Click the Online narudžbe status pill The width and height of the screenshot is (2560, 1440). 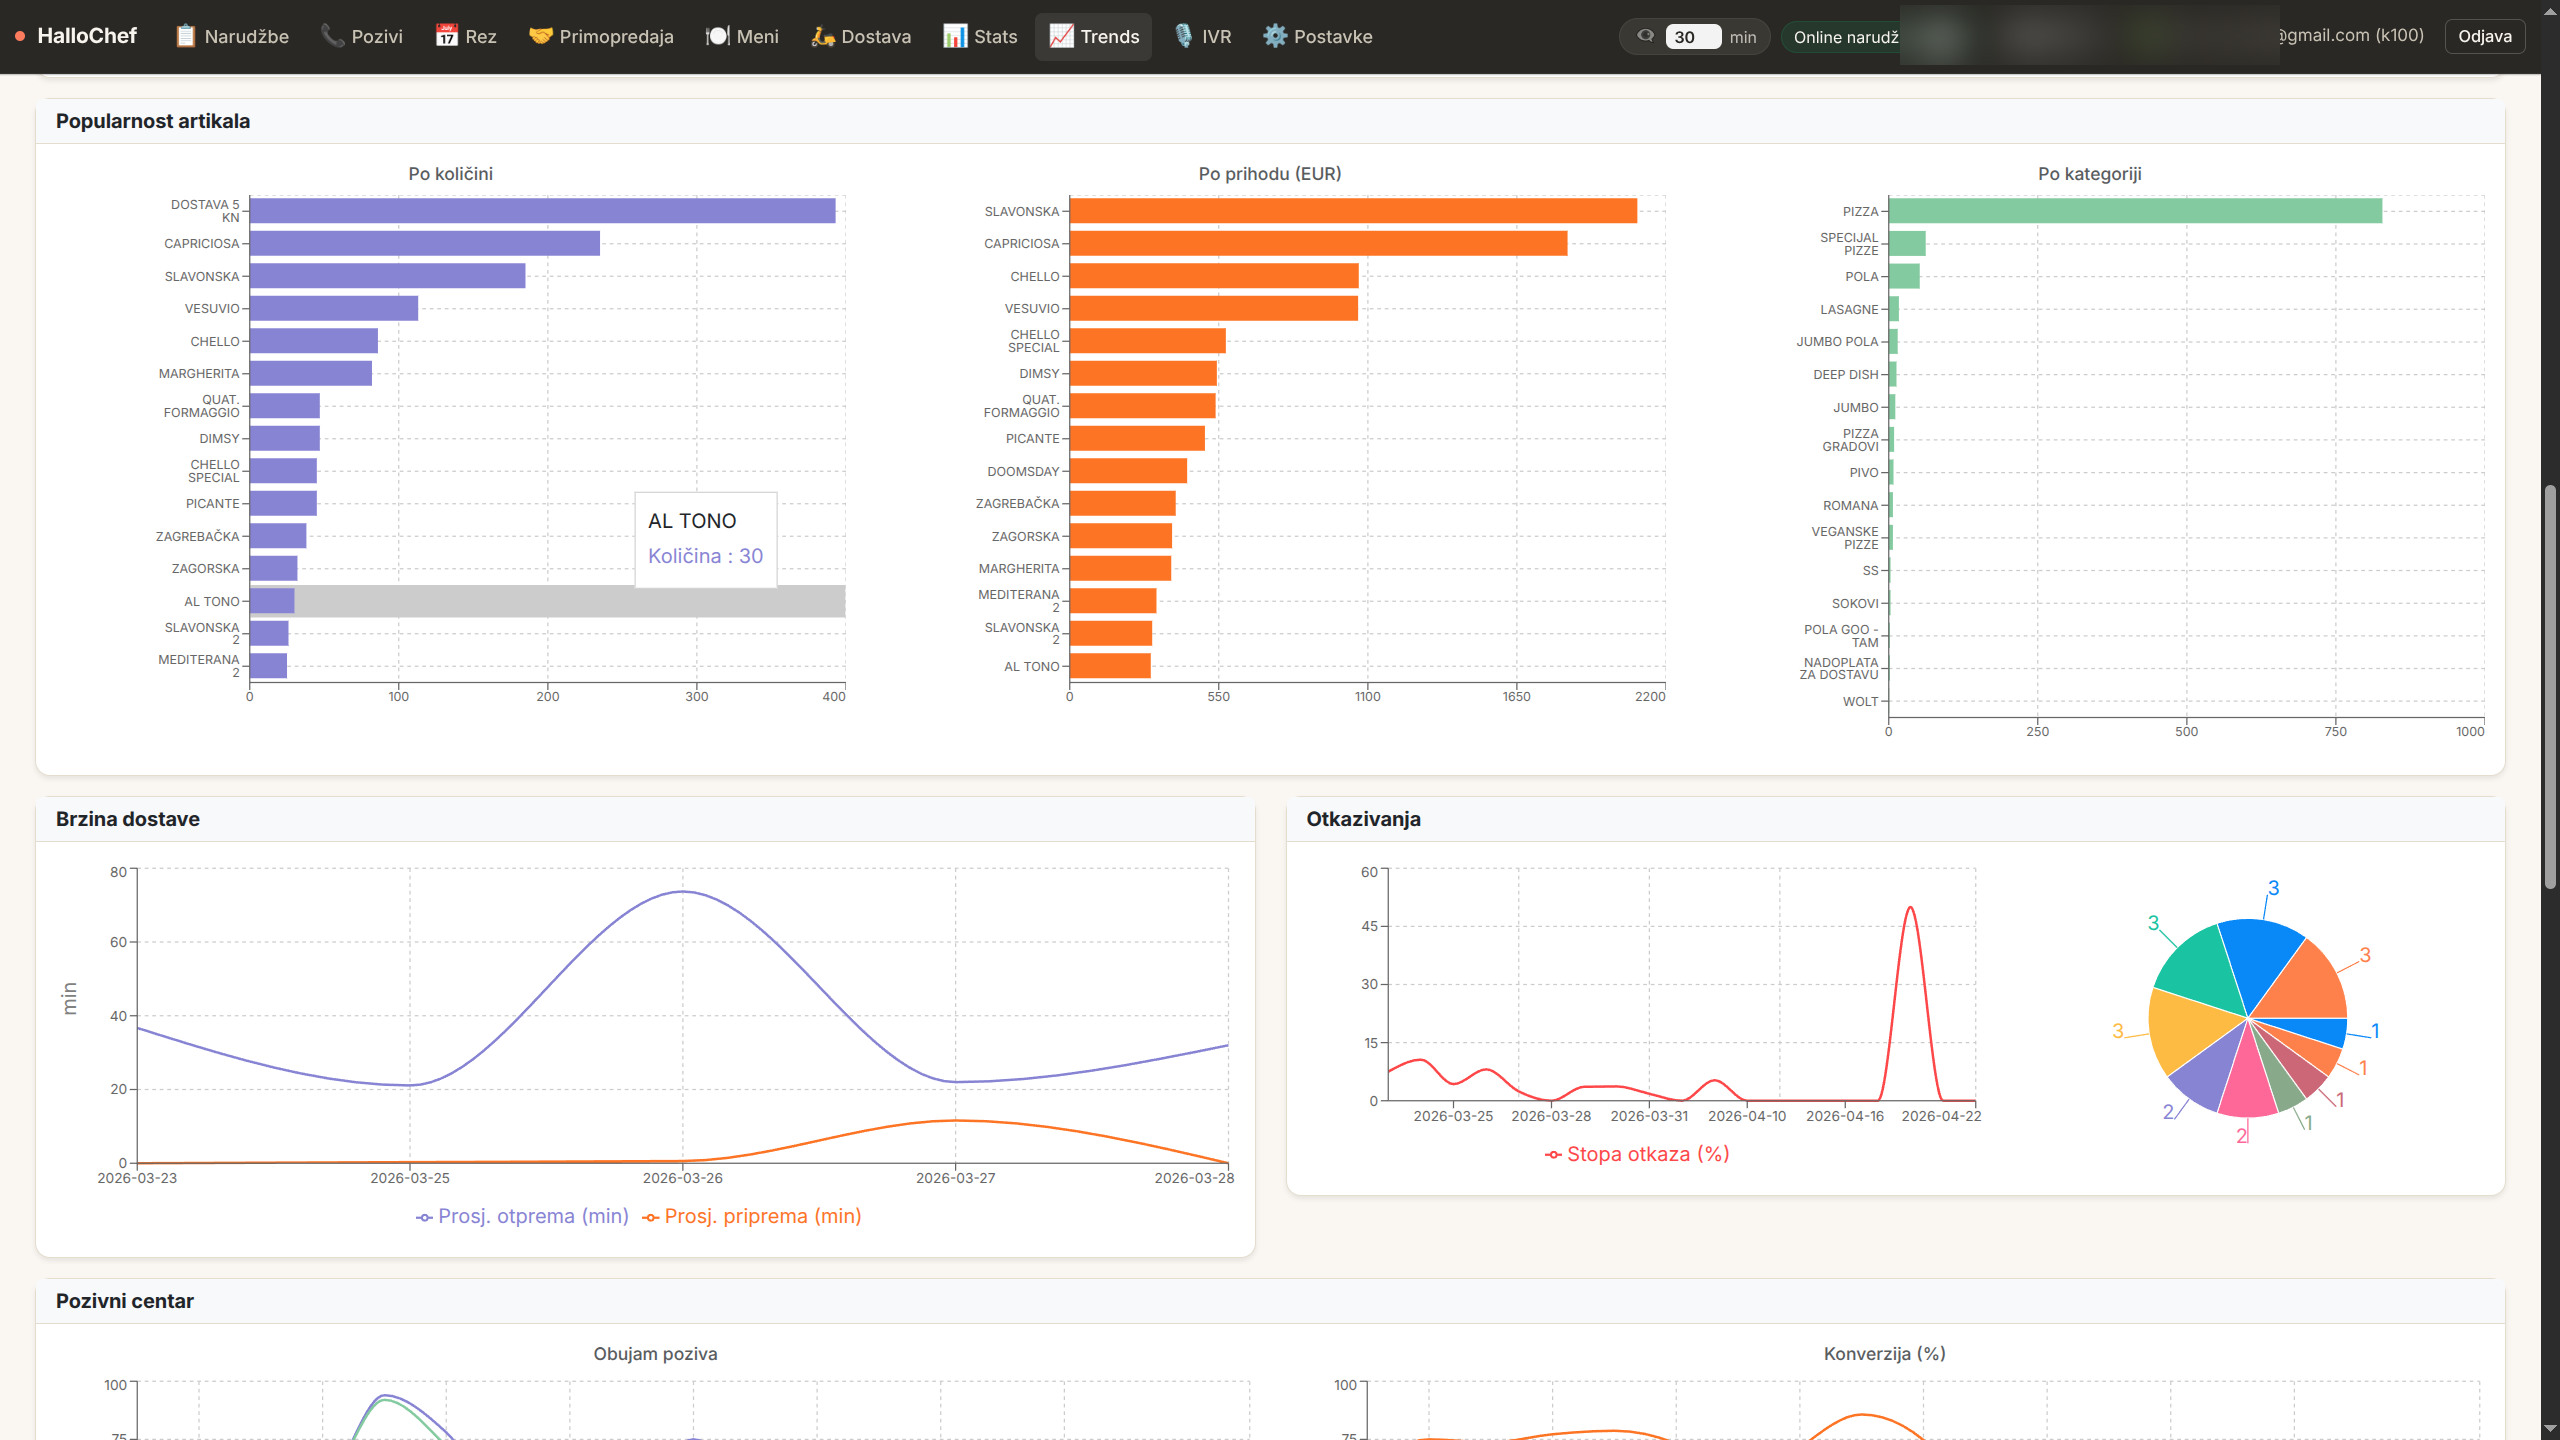pos(1843,37)
